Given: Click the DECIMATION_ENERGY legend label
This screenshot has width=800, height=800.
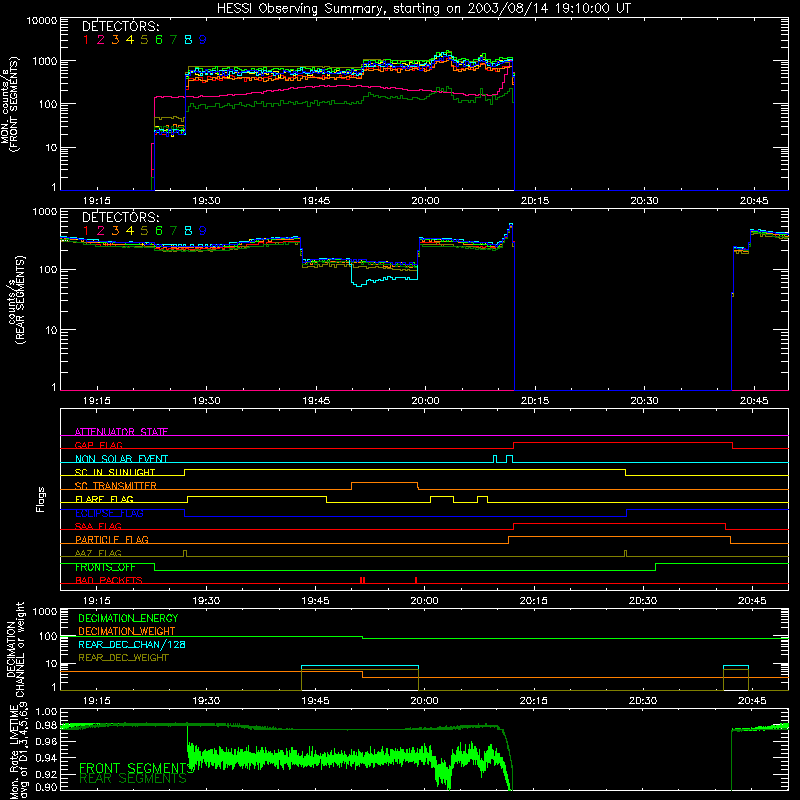Looking at the screenshot, I should (x=128, y=618).
